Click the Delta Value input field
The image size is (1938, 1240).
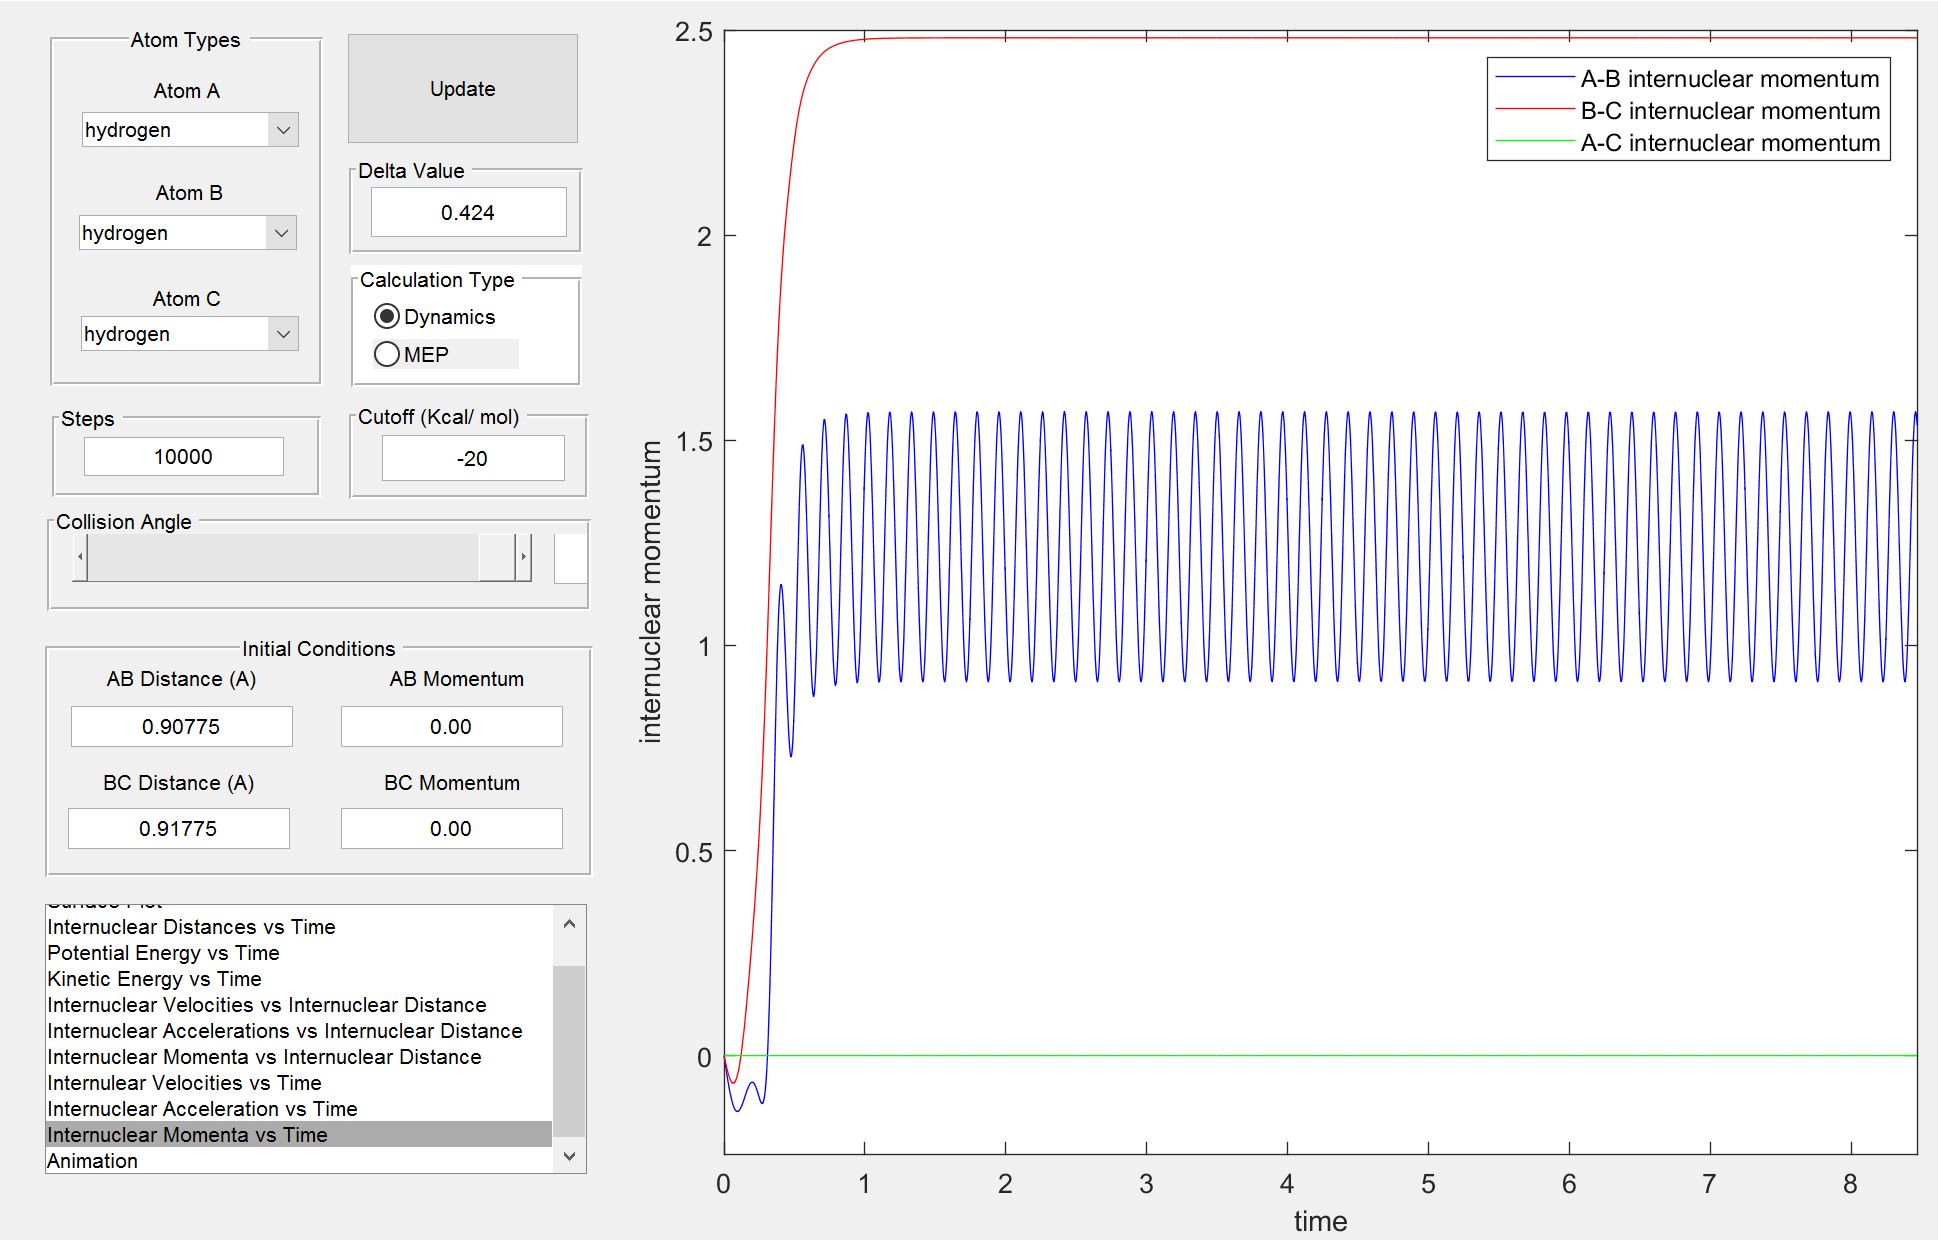[468, 212]
